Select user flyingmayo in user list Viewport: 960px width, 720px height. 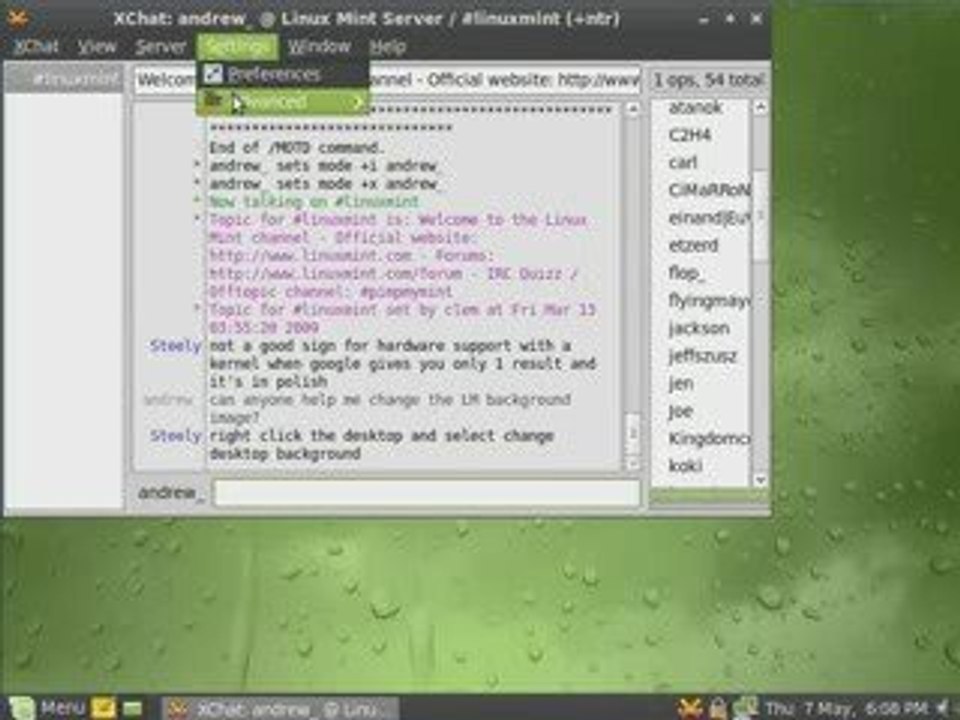(x=709, y=301)
